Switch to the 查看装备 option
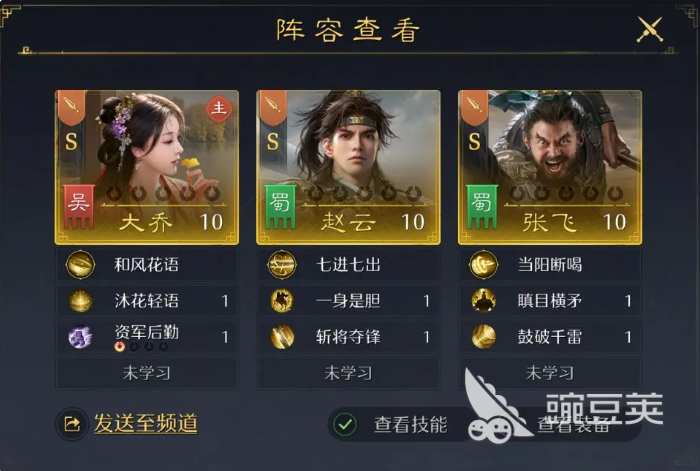Viewport: 700px width, 471px height. point(573,425)
